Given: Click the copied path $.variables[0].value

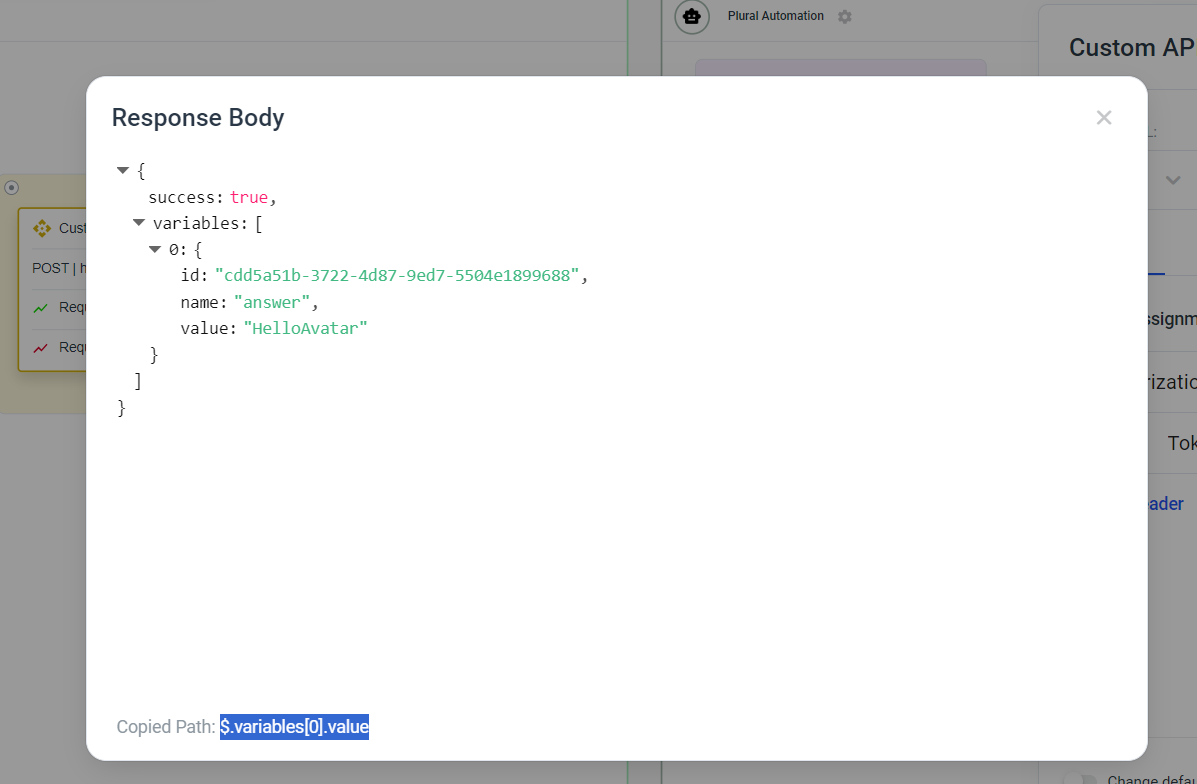Looking at the screenshot, I should (x=295, y=727).
